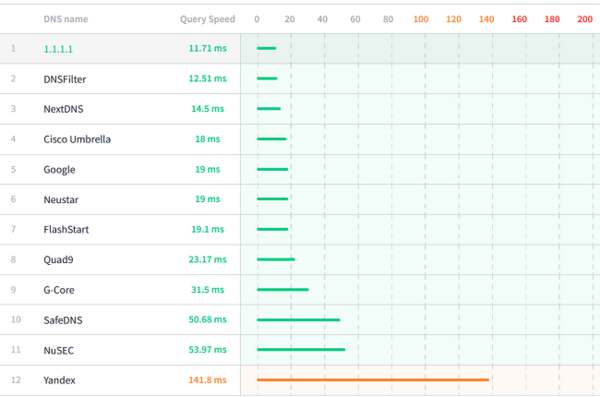Click the green bar for NuSEC

click(301, 350)
